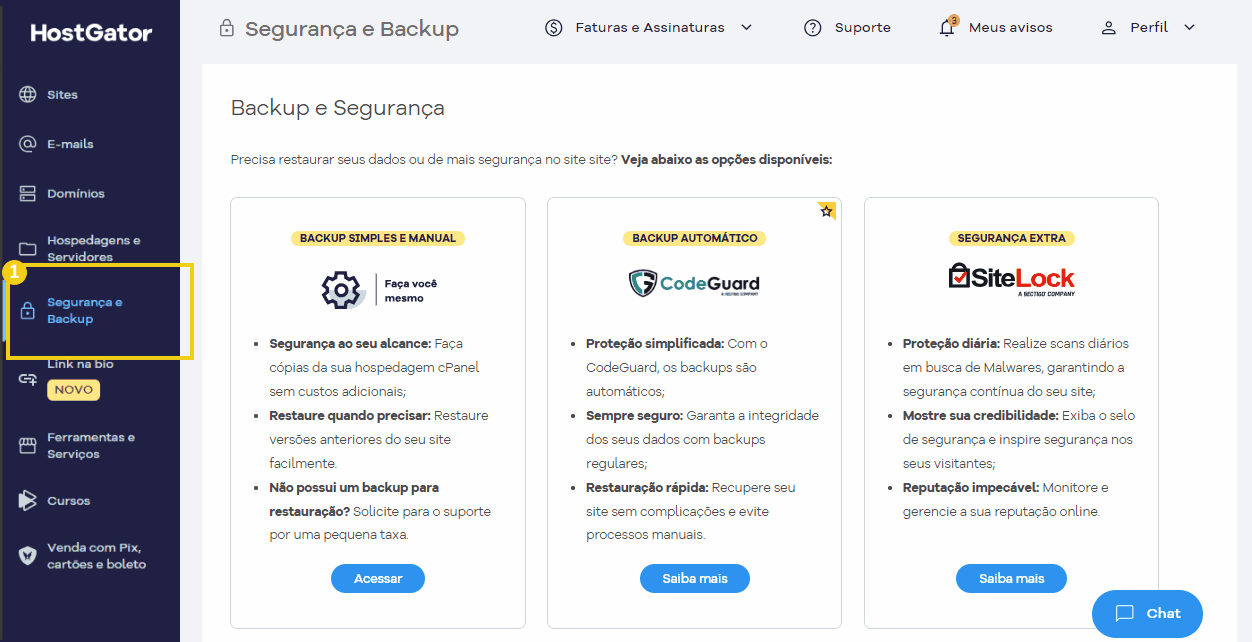This screenshot has height=642, width=1252.
Task: Click the HostGator logo
Action: 91,33
